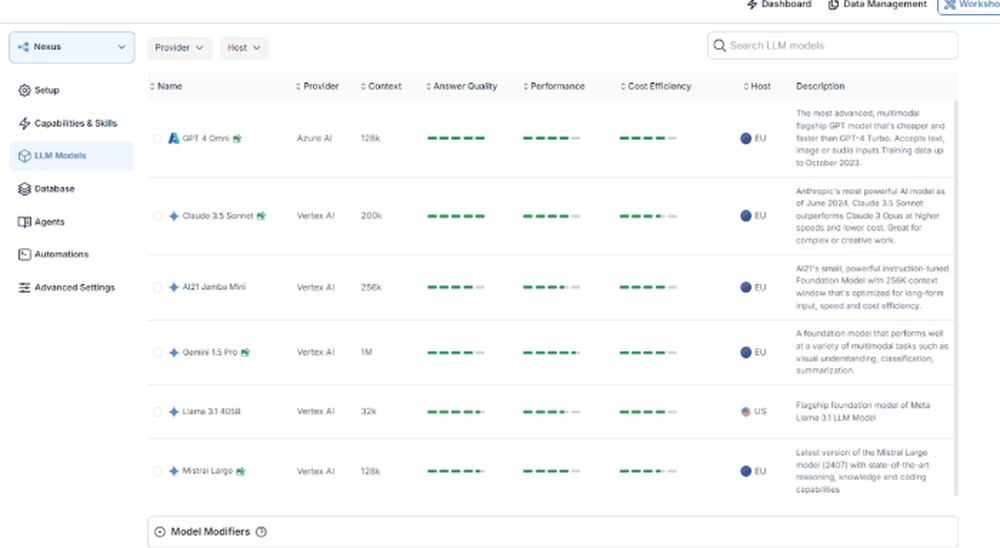The height and width of the screenshot is (548, 1000).
Task: Sort by the Provider column header
Action: (317, 86)
